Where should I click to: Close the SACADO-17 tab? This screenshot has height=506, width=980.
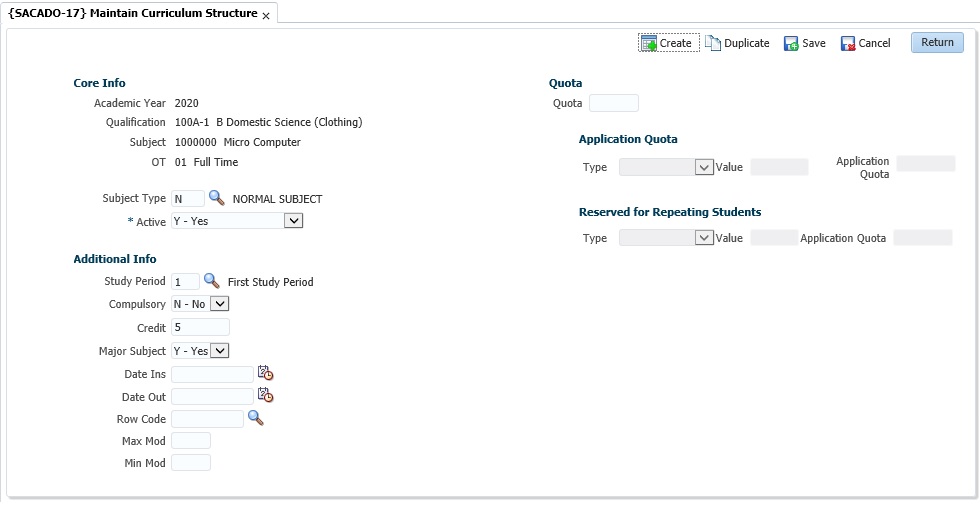point(266,16)
